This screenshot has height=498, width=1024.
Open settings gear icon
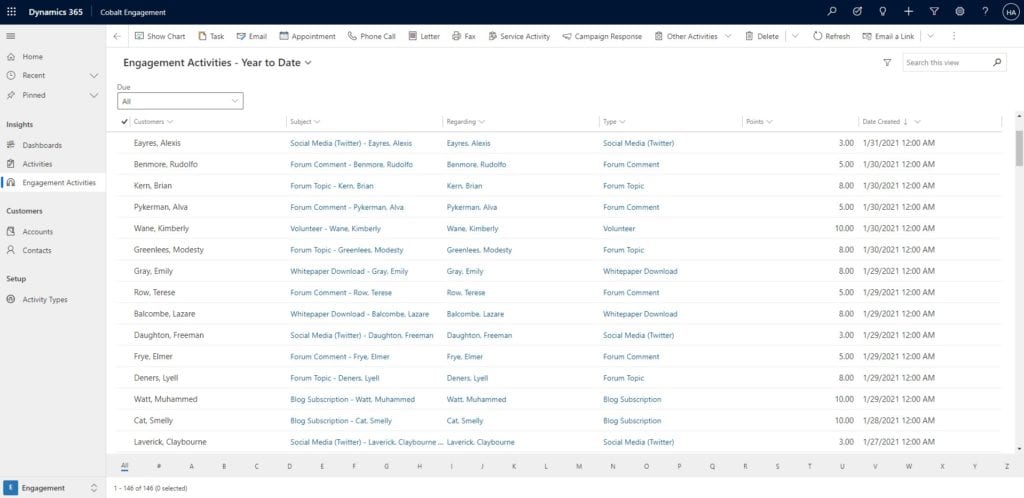[x=959, y=12]
